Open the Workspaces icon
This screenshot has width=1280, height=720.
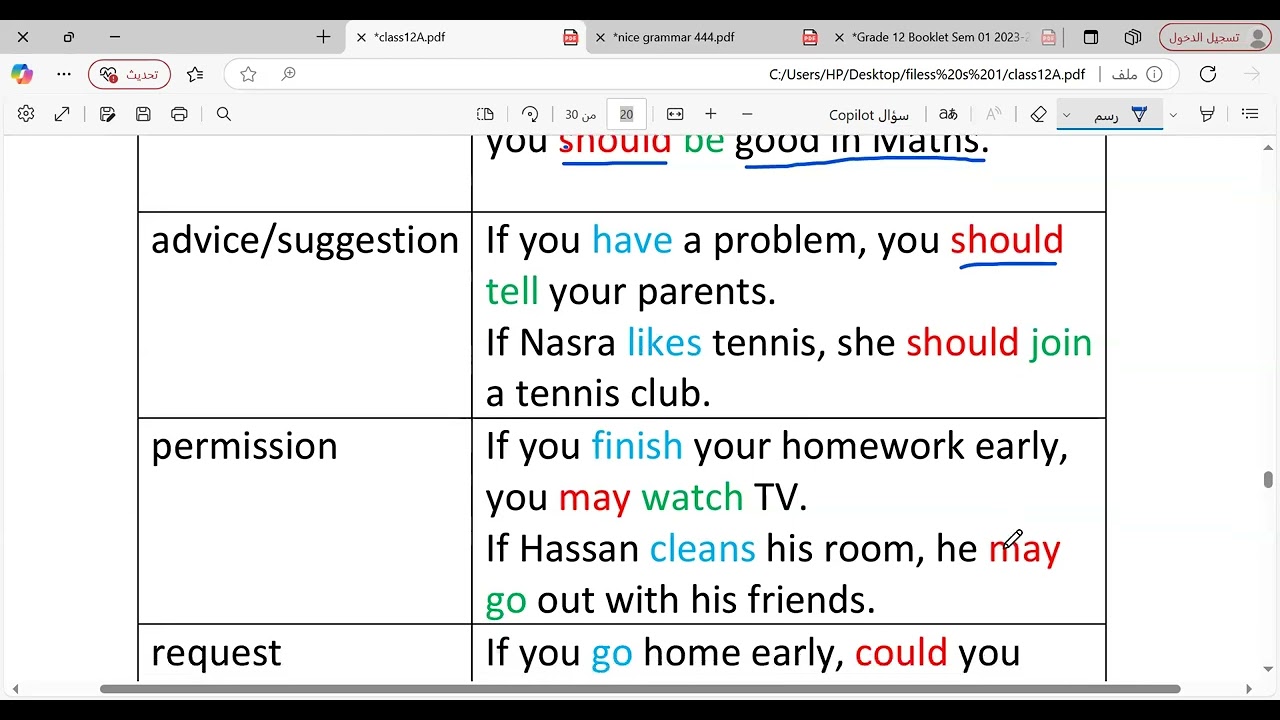(x=1132, y=37)
